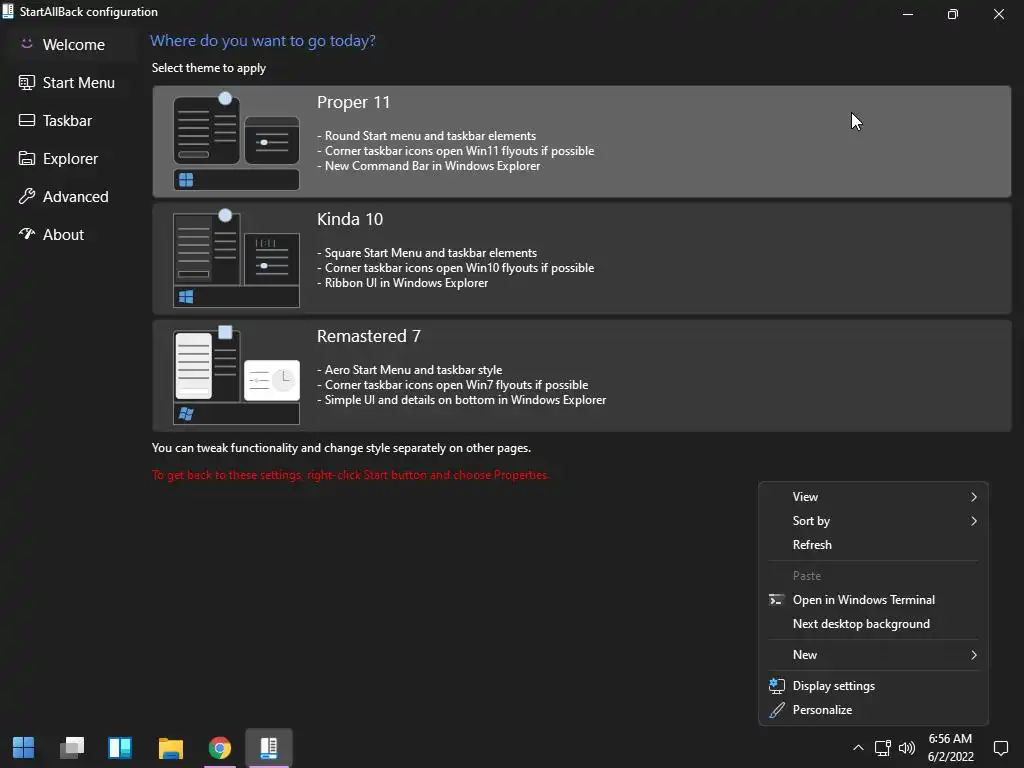Open the clock showing 6:56 AM
1024x768 pixels.
click(x=951, y=748)
